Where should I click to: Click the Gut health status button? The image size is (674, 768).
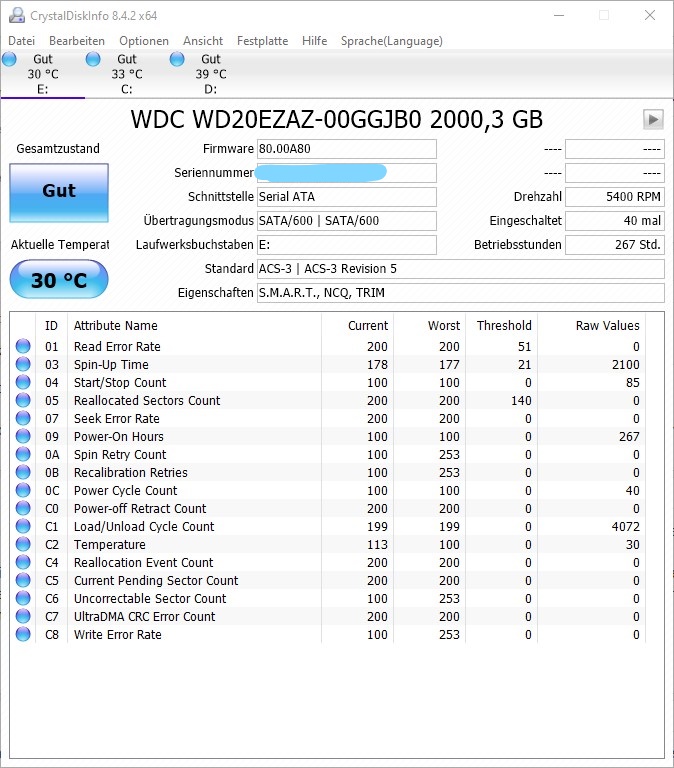click(x=59, y=192)
